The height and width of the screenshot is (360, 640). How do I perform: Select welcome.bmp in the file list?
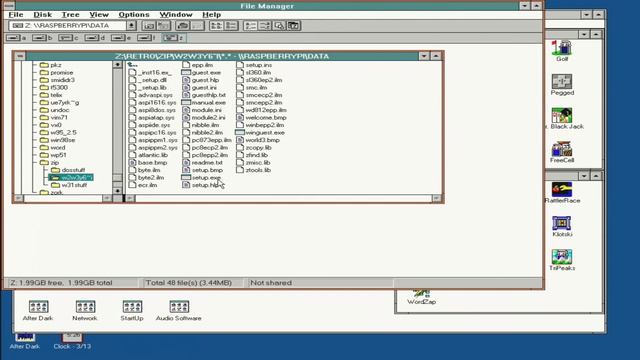261,118
